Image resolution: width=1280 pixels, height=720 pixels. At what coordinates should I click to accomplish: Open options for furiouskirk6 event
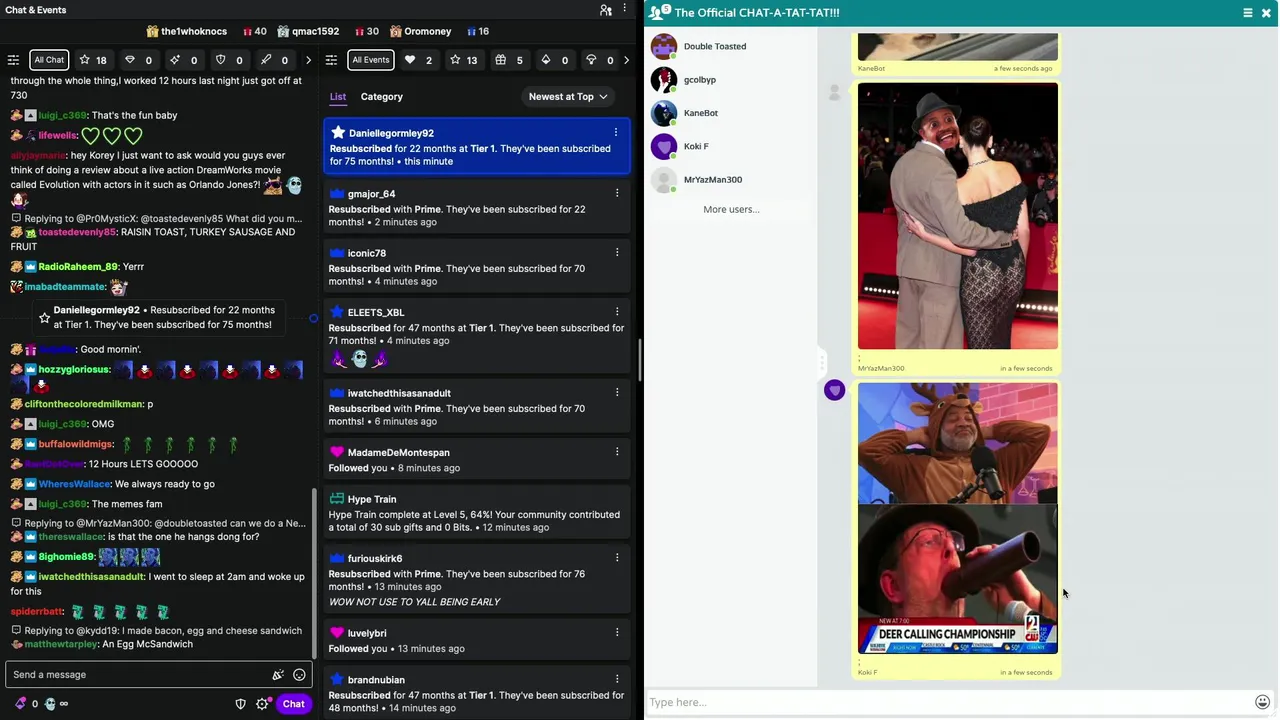616,558
